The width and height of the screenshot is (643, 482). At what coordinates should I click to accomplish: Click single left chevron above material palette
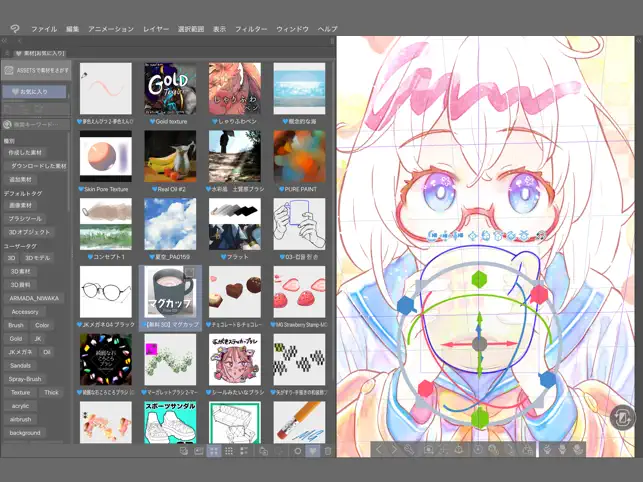pos(19,41)
